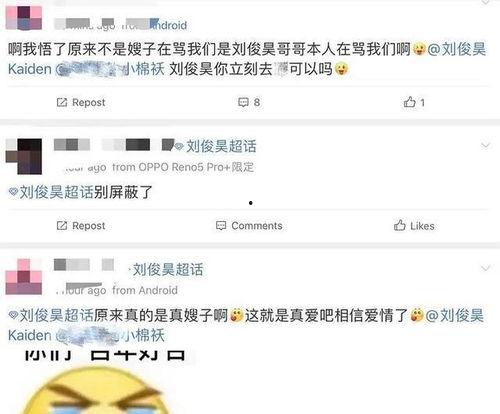Open 刘俊昊超话 tag beside second username
Screen dimensions: 500x414
(216, 146)
